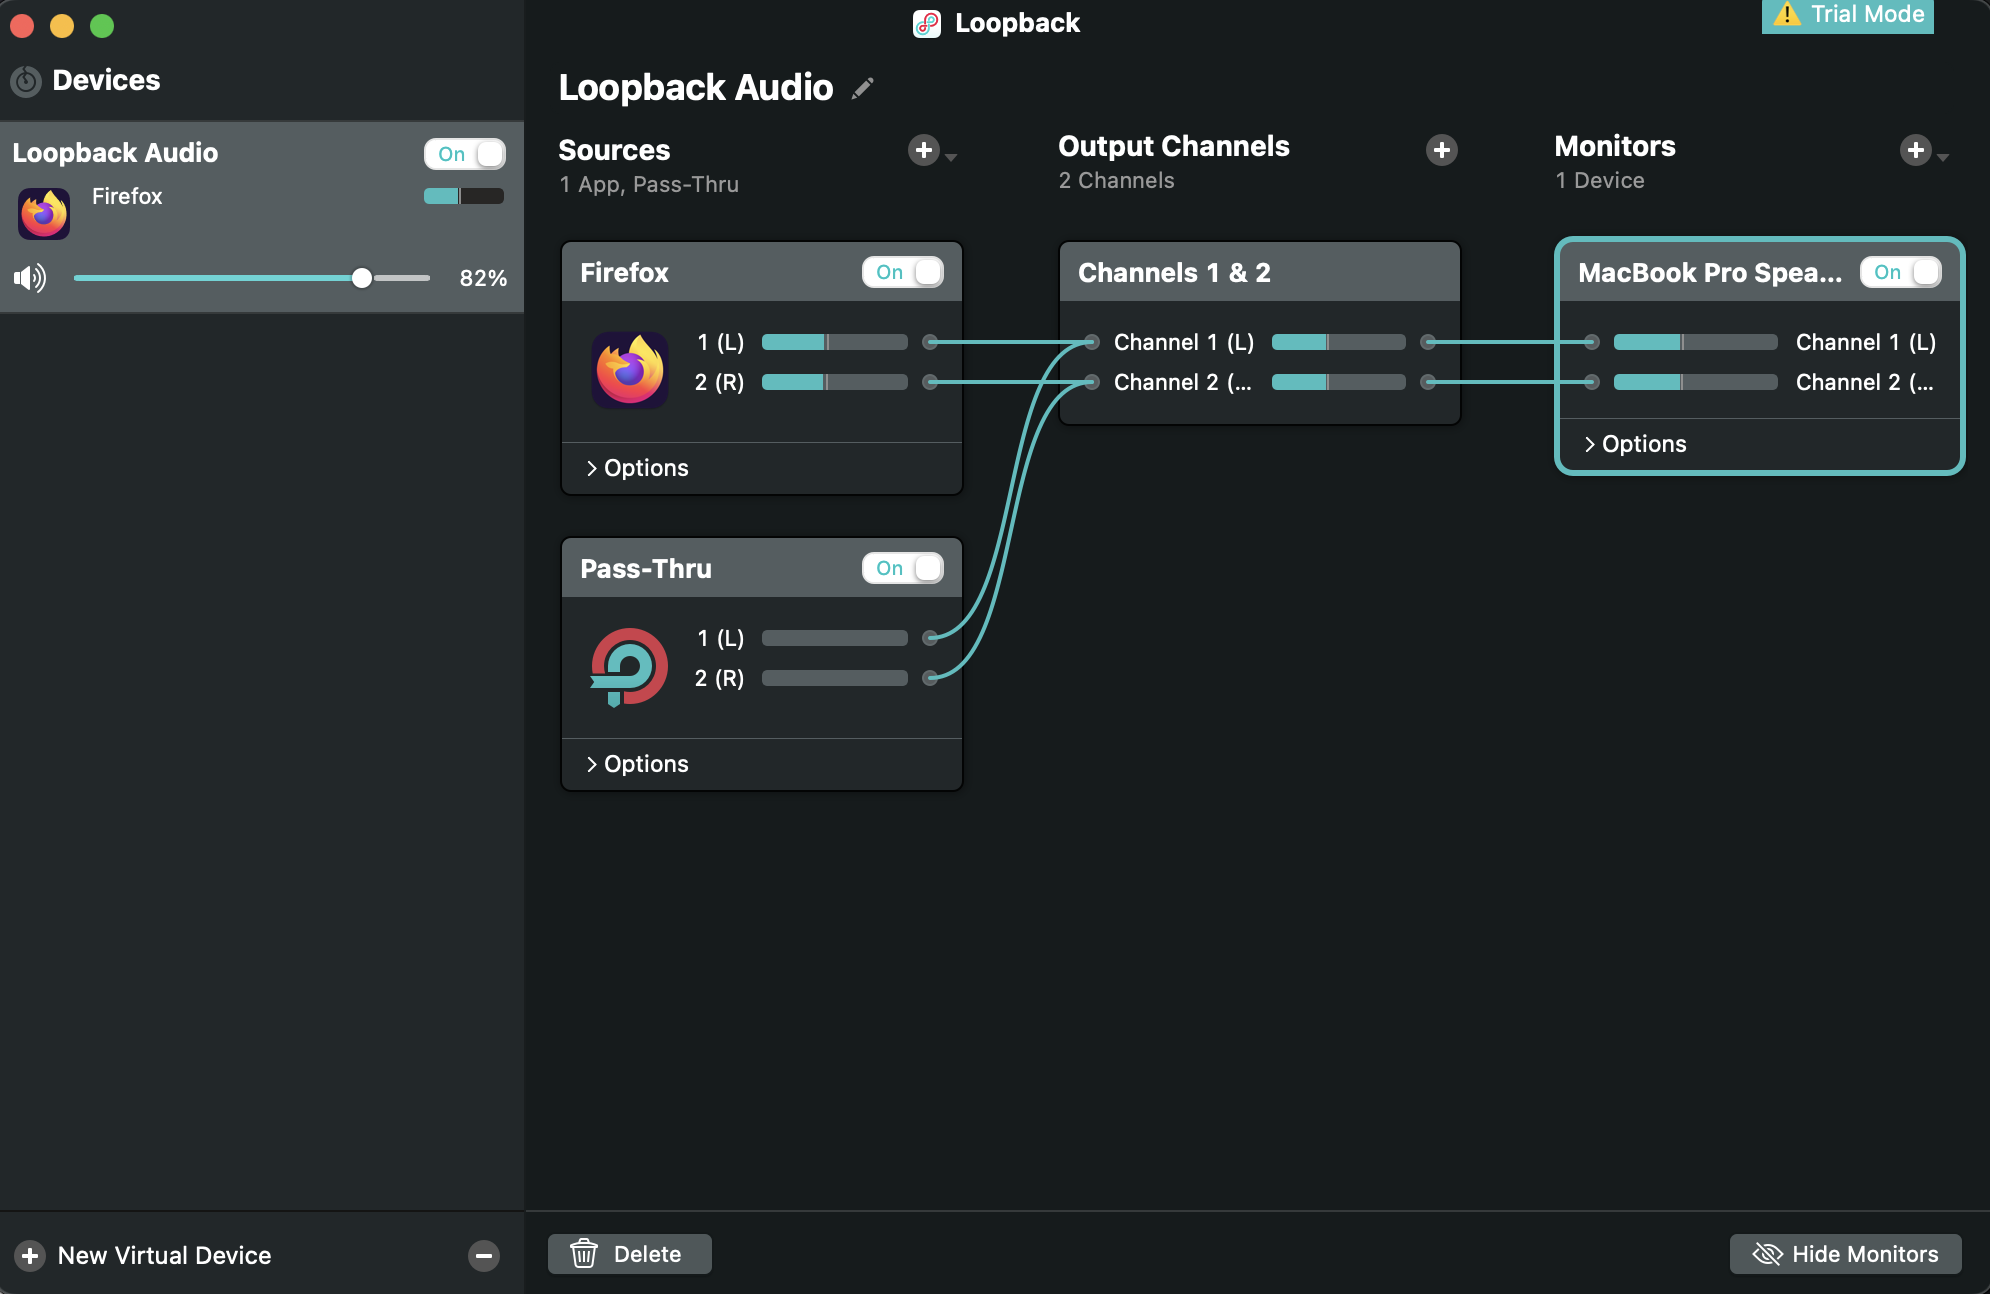This screenshot has height=1294, width=1990.
Task: Click the 'Sources' column heading
Action: [614, 150]
